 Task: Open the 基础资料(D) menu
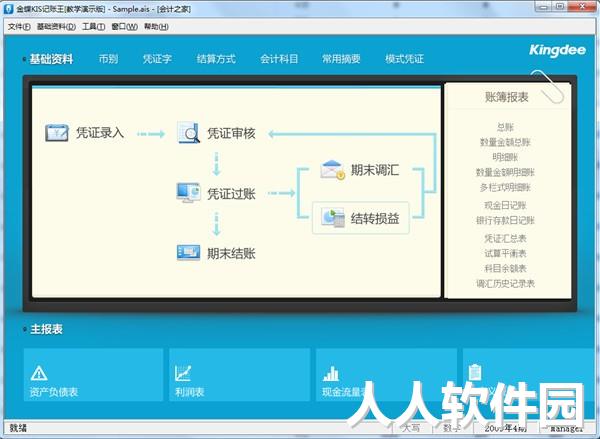[56, 26]
